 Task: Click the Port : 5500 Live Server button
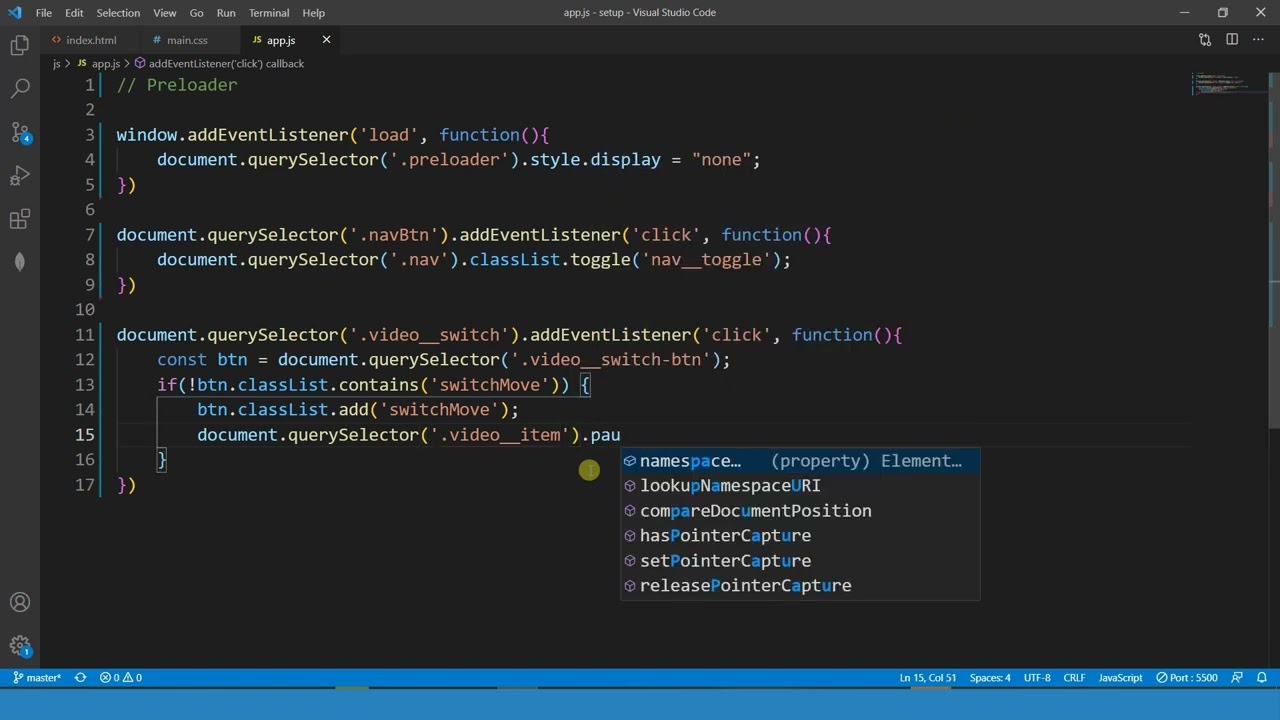click(1187, 678)
